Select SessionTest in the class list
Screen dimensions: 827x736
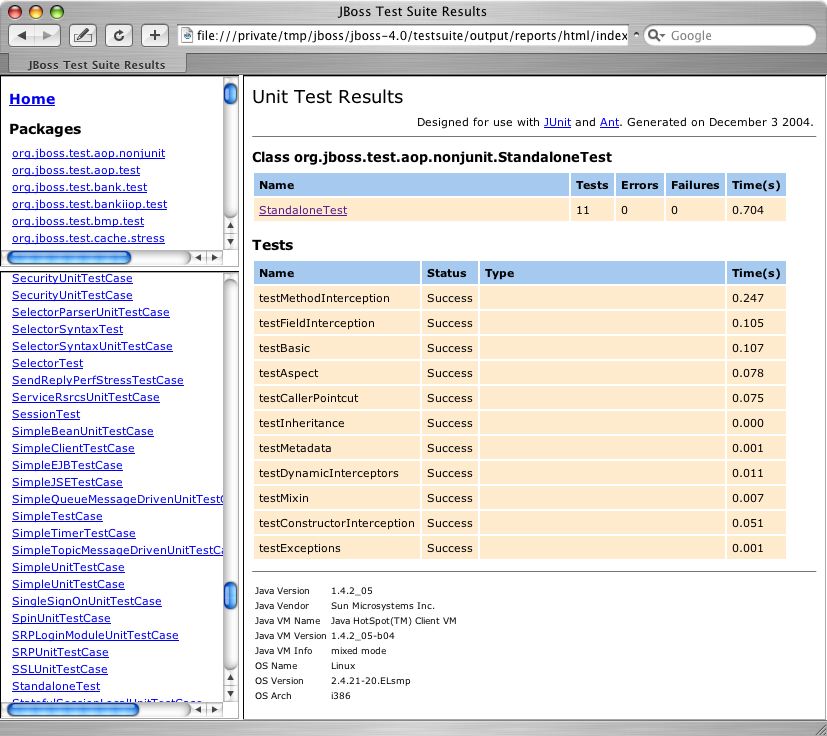coord(46,414)
